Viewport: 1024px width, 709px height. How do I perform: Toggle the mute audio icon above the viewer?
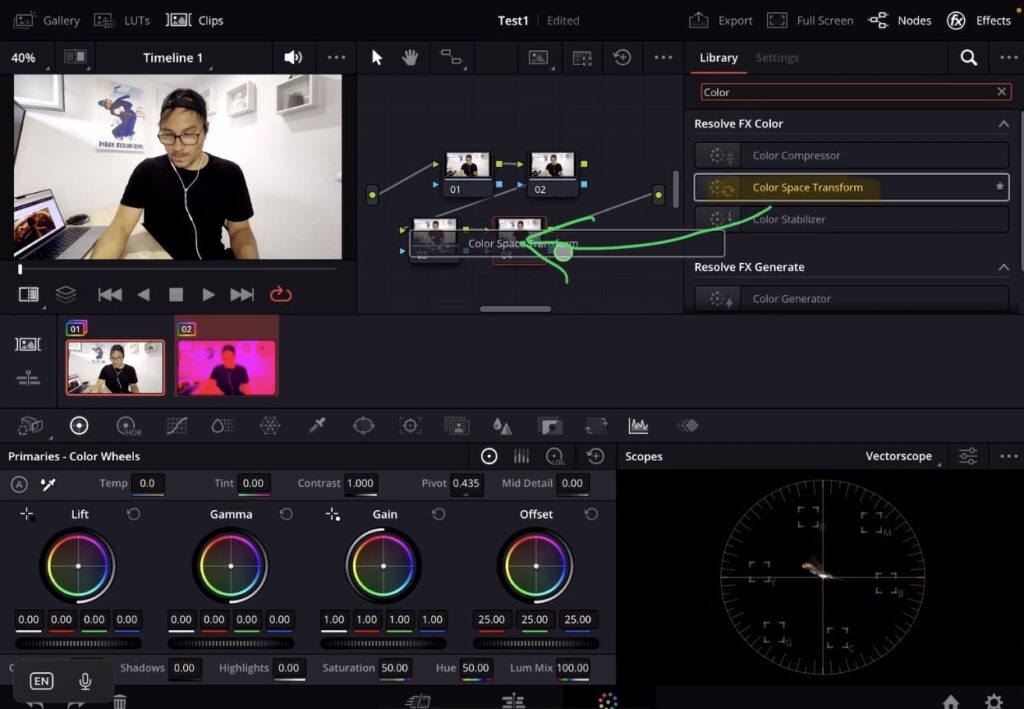click(x=292, y=57)
